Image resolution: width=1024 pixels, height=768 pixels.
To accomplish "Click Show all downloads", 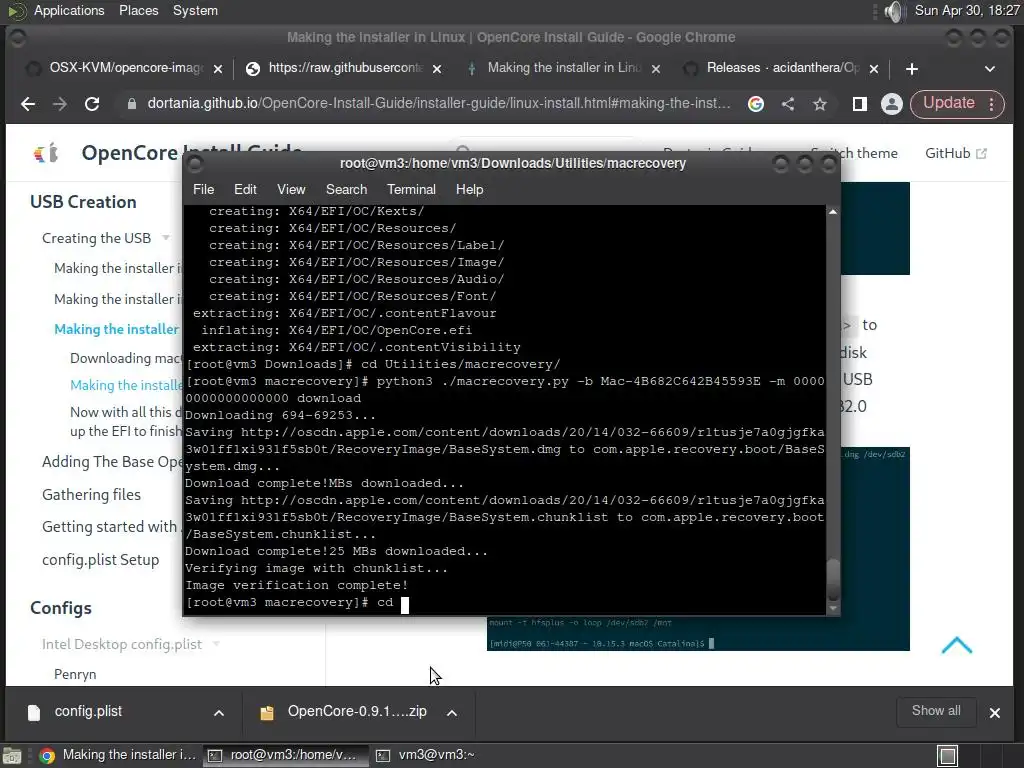I will [936, 711].
